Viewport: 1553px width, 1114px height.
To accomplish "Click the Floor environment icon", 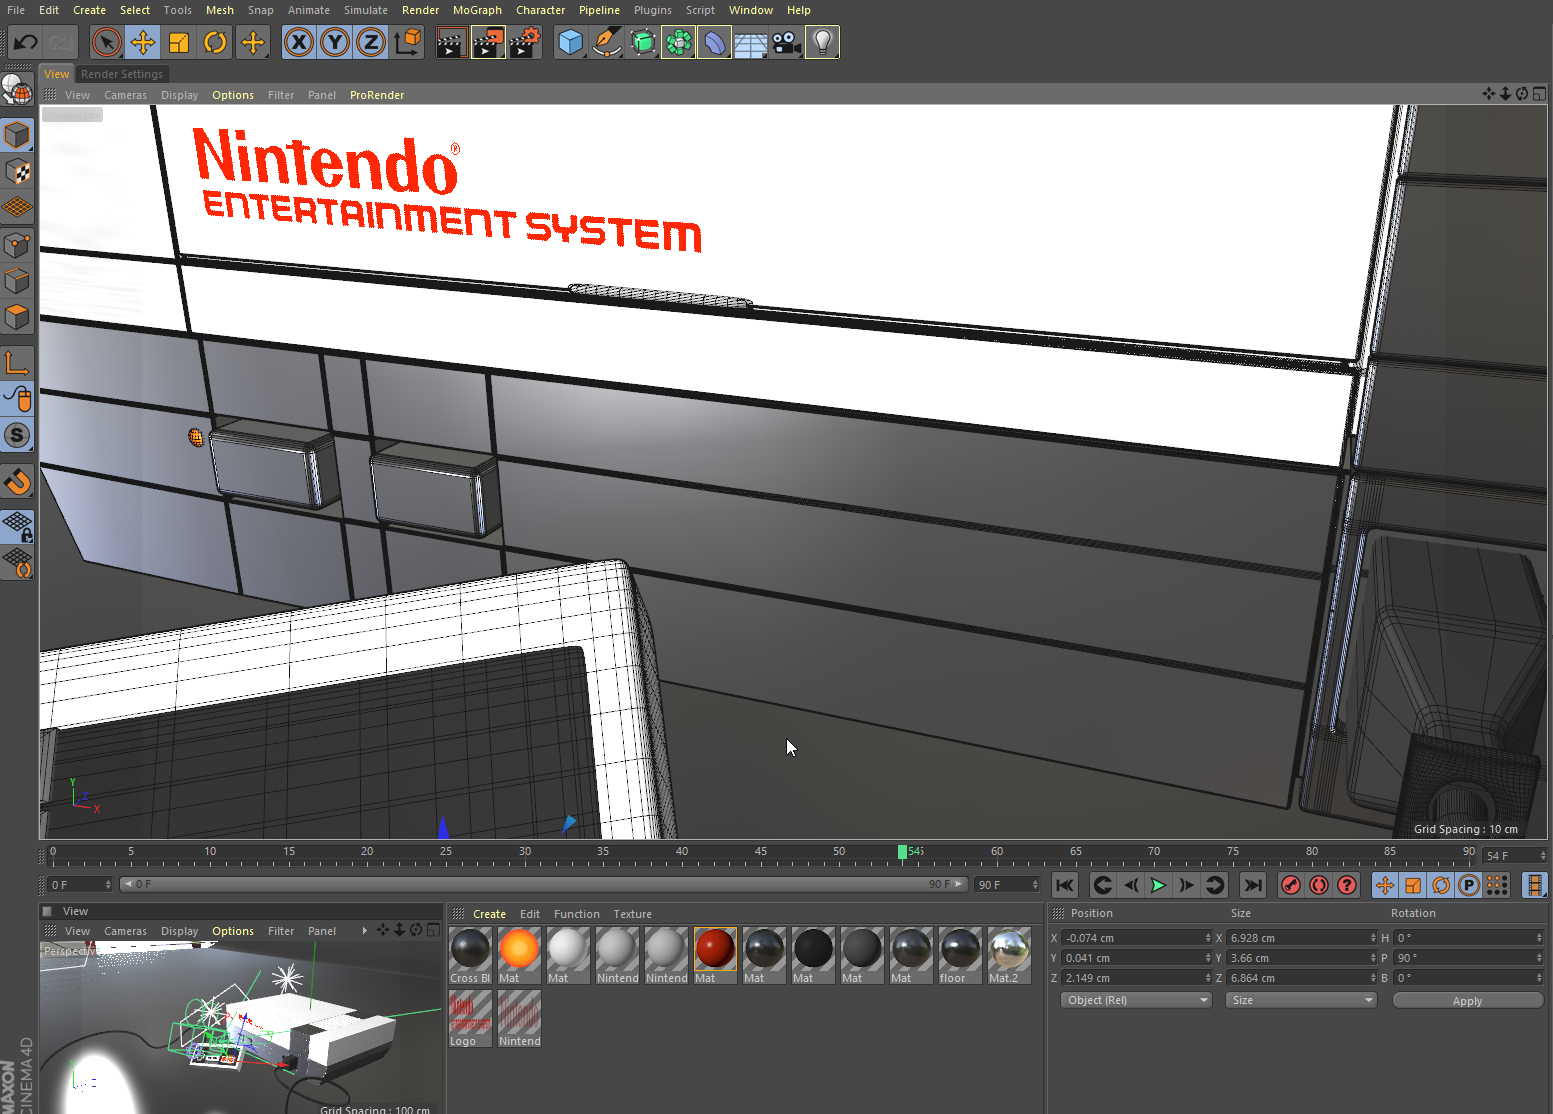I will click(x=750, y=43).
